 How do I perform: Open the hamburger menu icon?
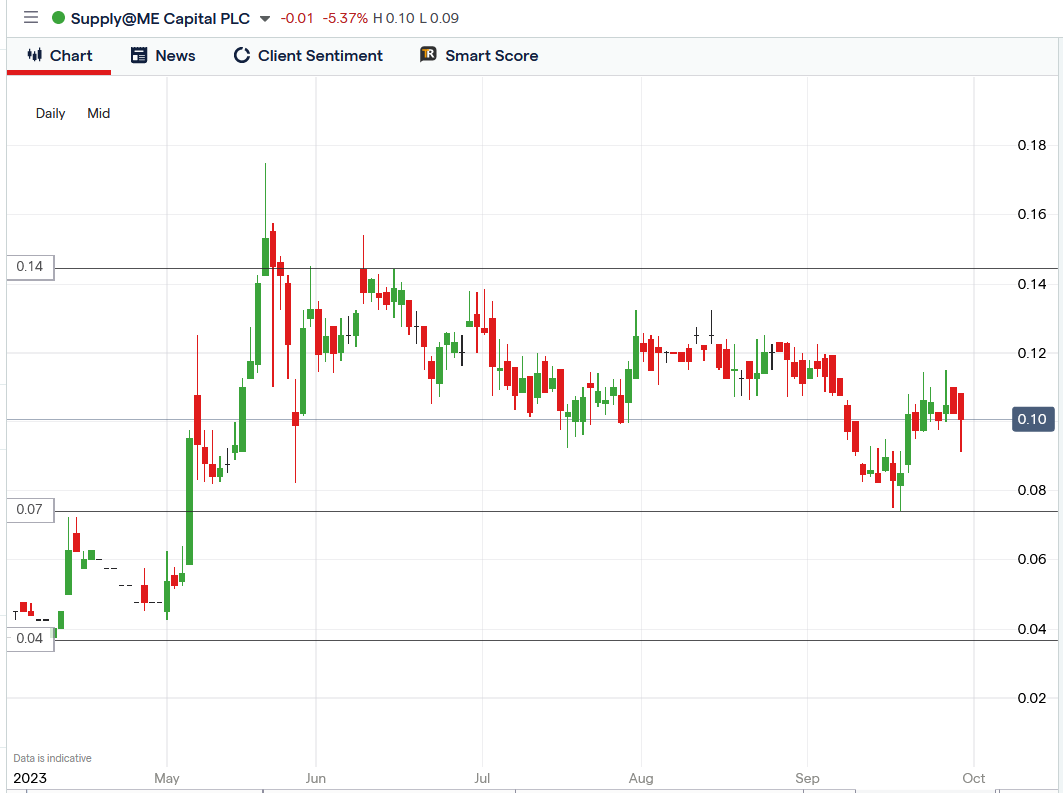(31, 18)
